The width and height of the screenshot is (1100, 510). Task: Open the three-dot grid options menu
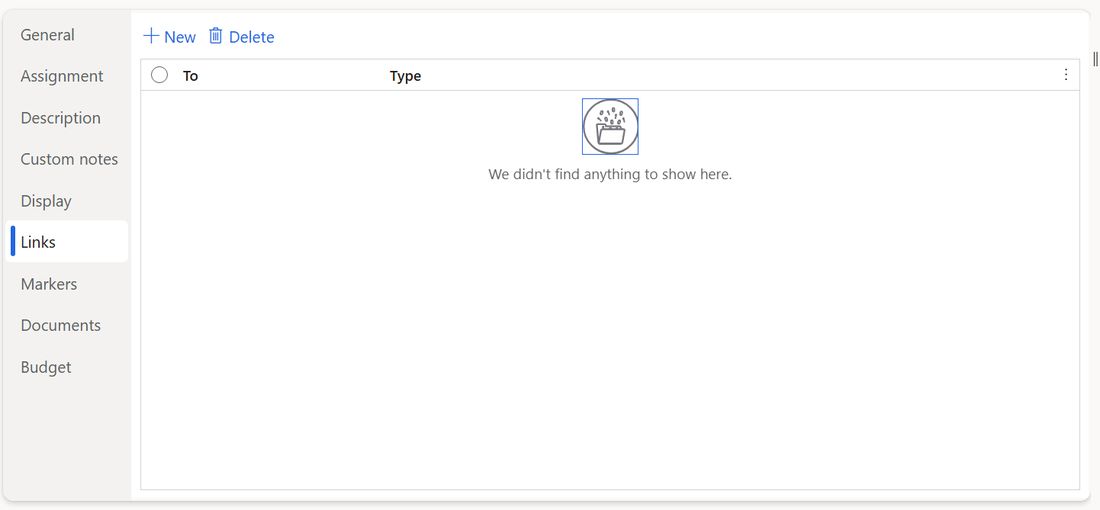click(1066, 75)
